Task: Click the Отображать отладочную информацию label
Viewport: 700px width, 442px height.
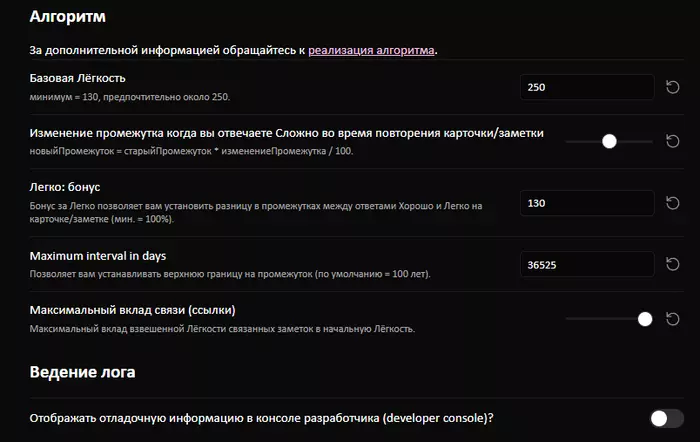Action: (262, 418)
